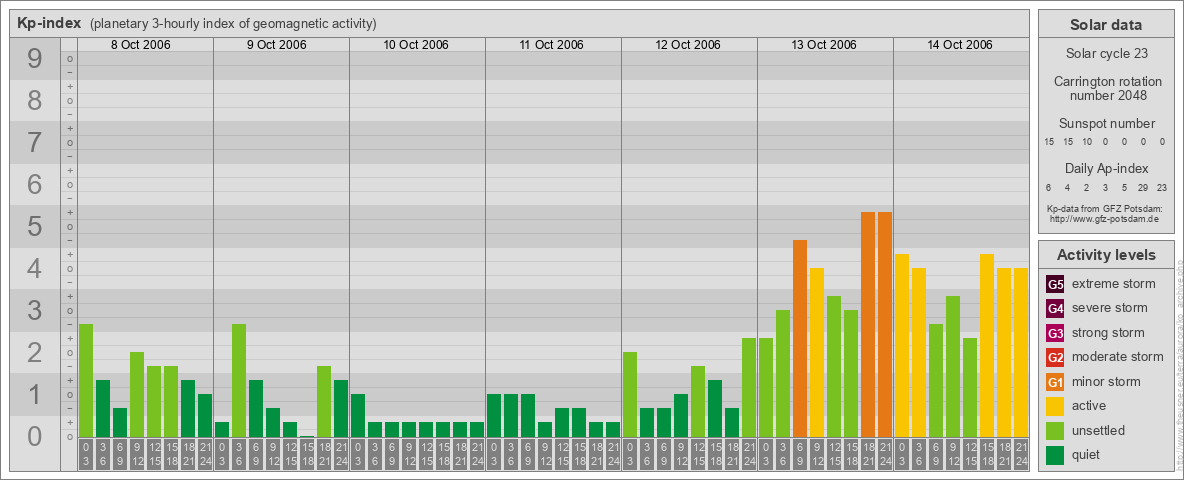Click the dark green 10 Oct 0-3 bar
Image resolution: width=1184 pixels, height=480 pixels.
point(358,416)
